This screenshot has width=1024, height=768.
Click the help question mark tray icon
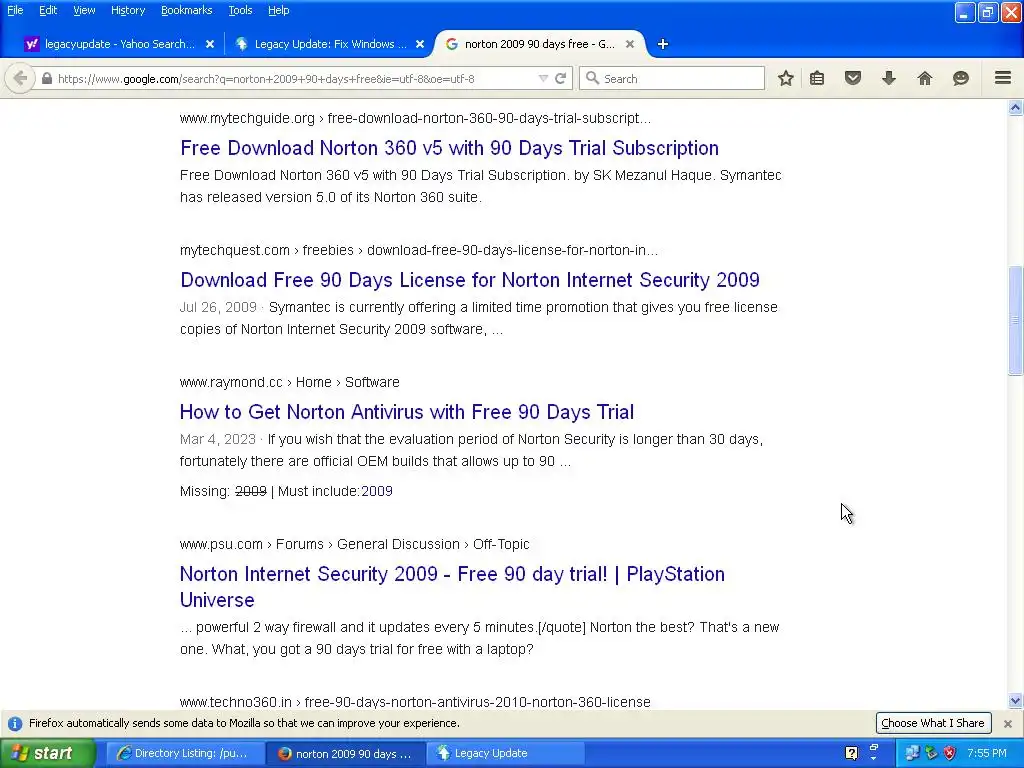coord(852,753)
